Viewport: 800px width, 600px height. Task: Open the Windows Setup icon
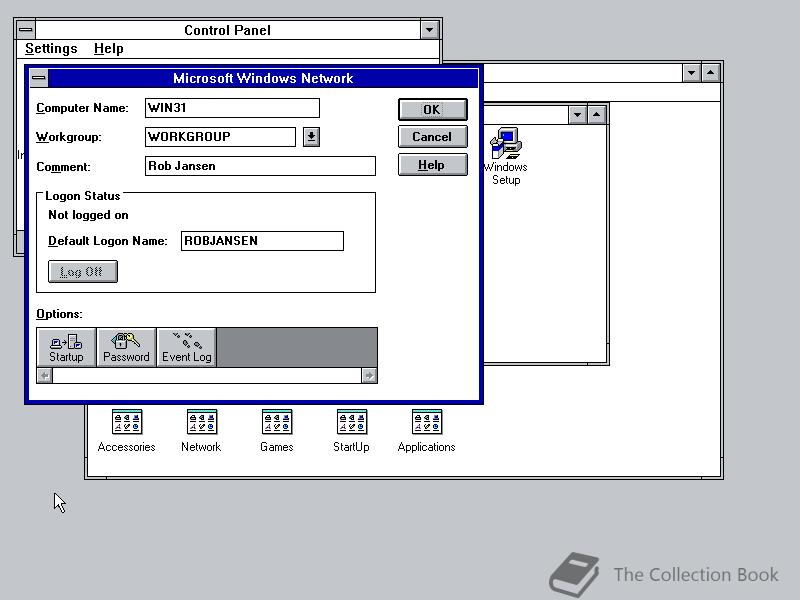506,156
